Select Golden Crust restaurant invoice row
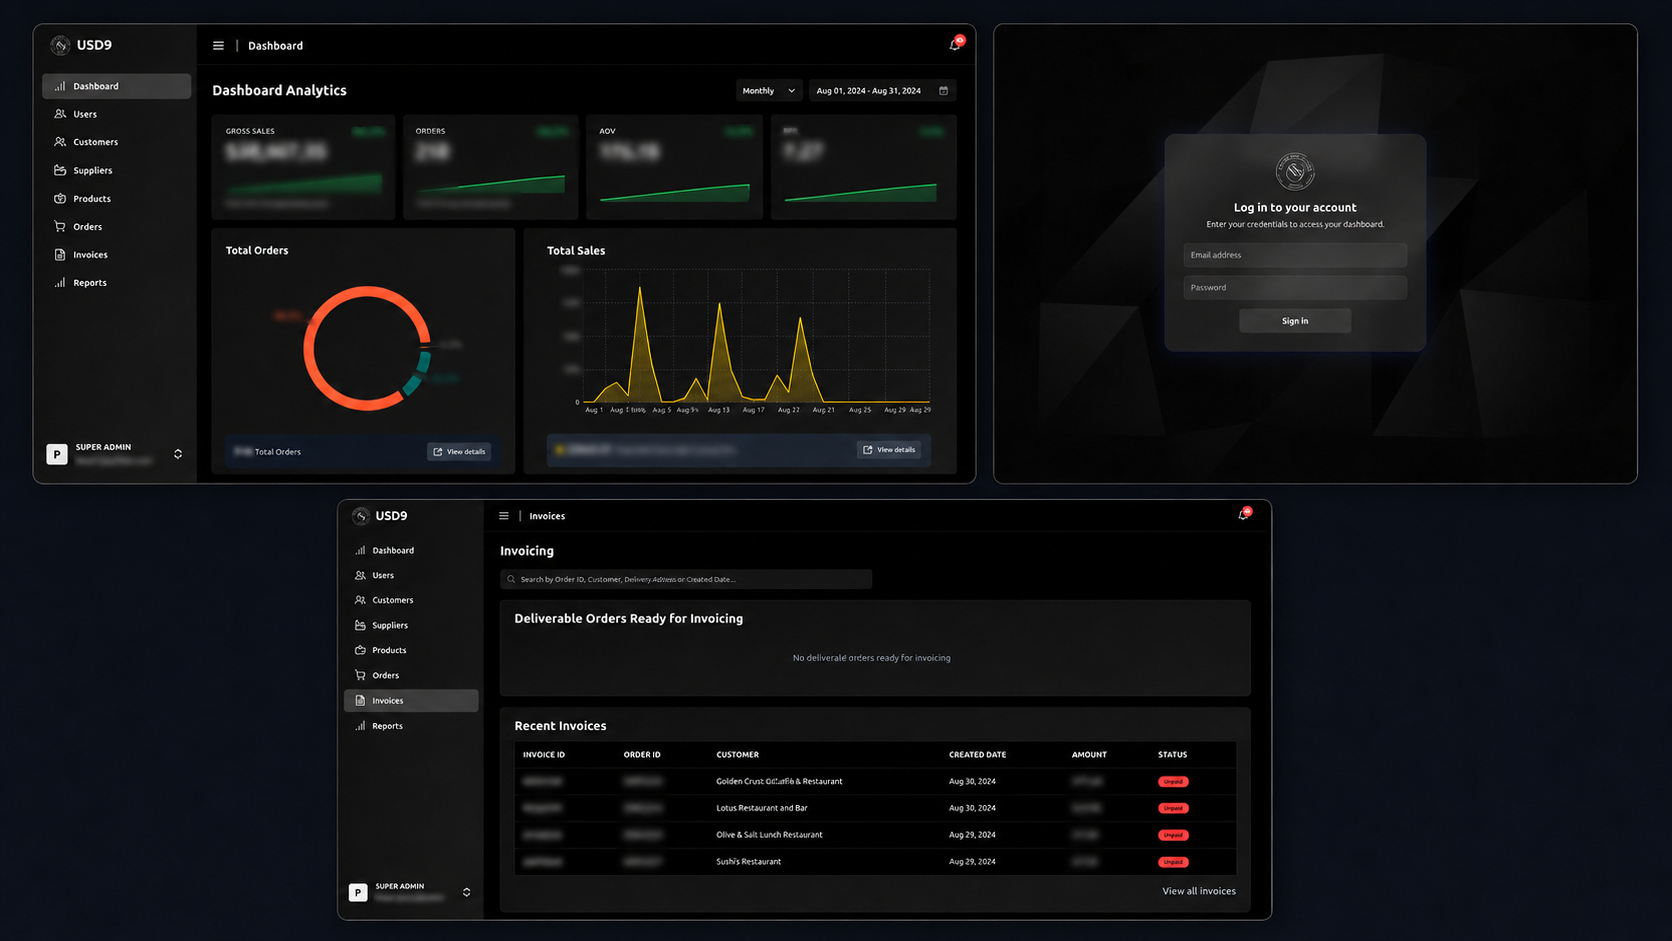1672x941 pixels. point(875,782)
